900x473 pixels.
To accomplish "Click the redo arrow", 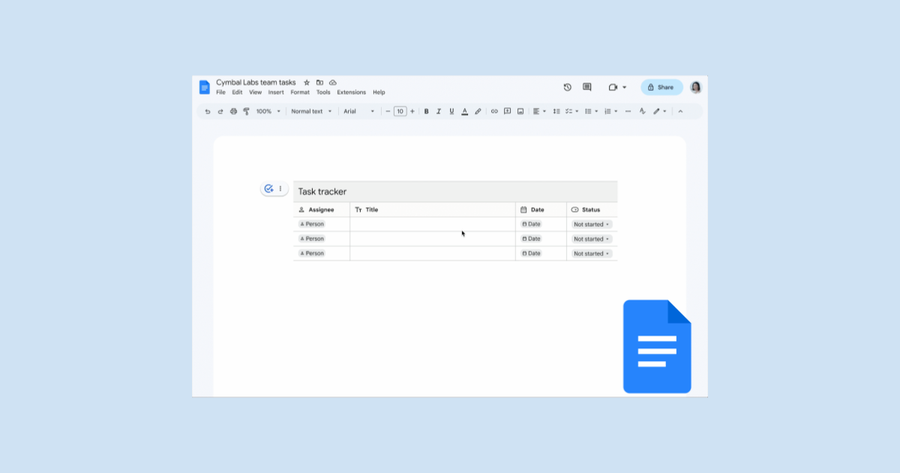I will pyautogui.click(x=220, y=111).
